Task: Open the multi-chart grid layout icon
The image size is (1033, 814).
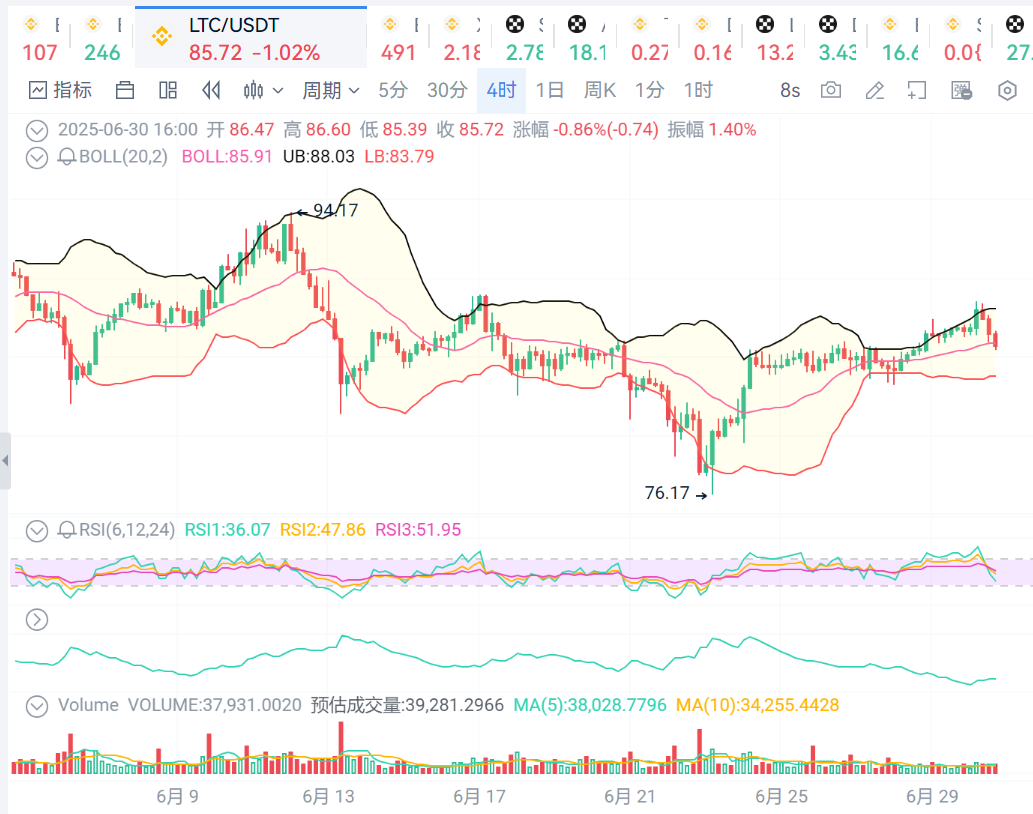Action: [x=168, y=90]
